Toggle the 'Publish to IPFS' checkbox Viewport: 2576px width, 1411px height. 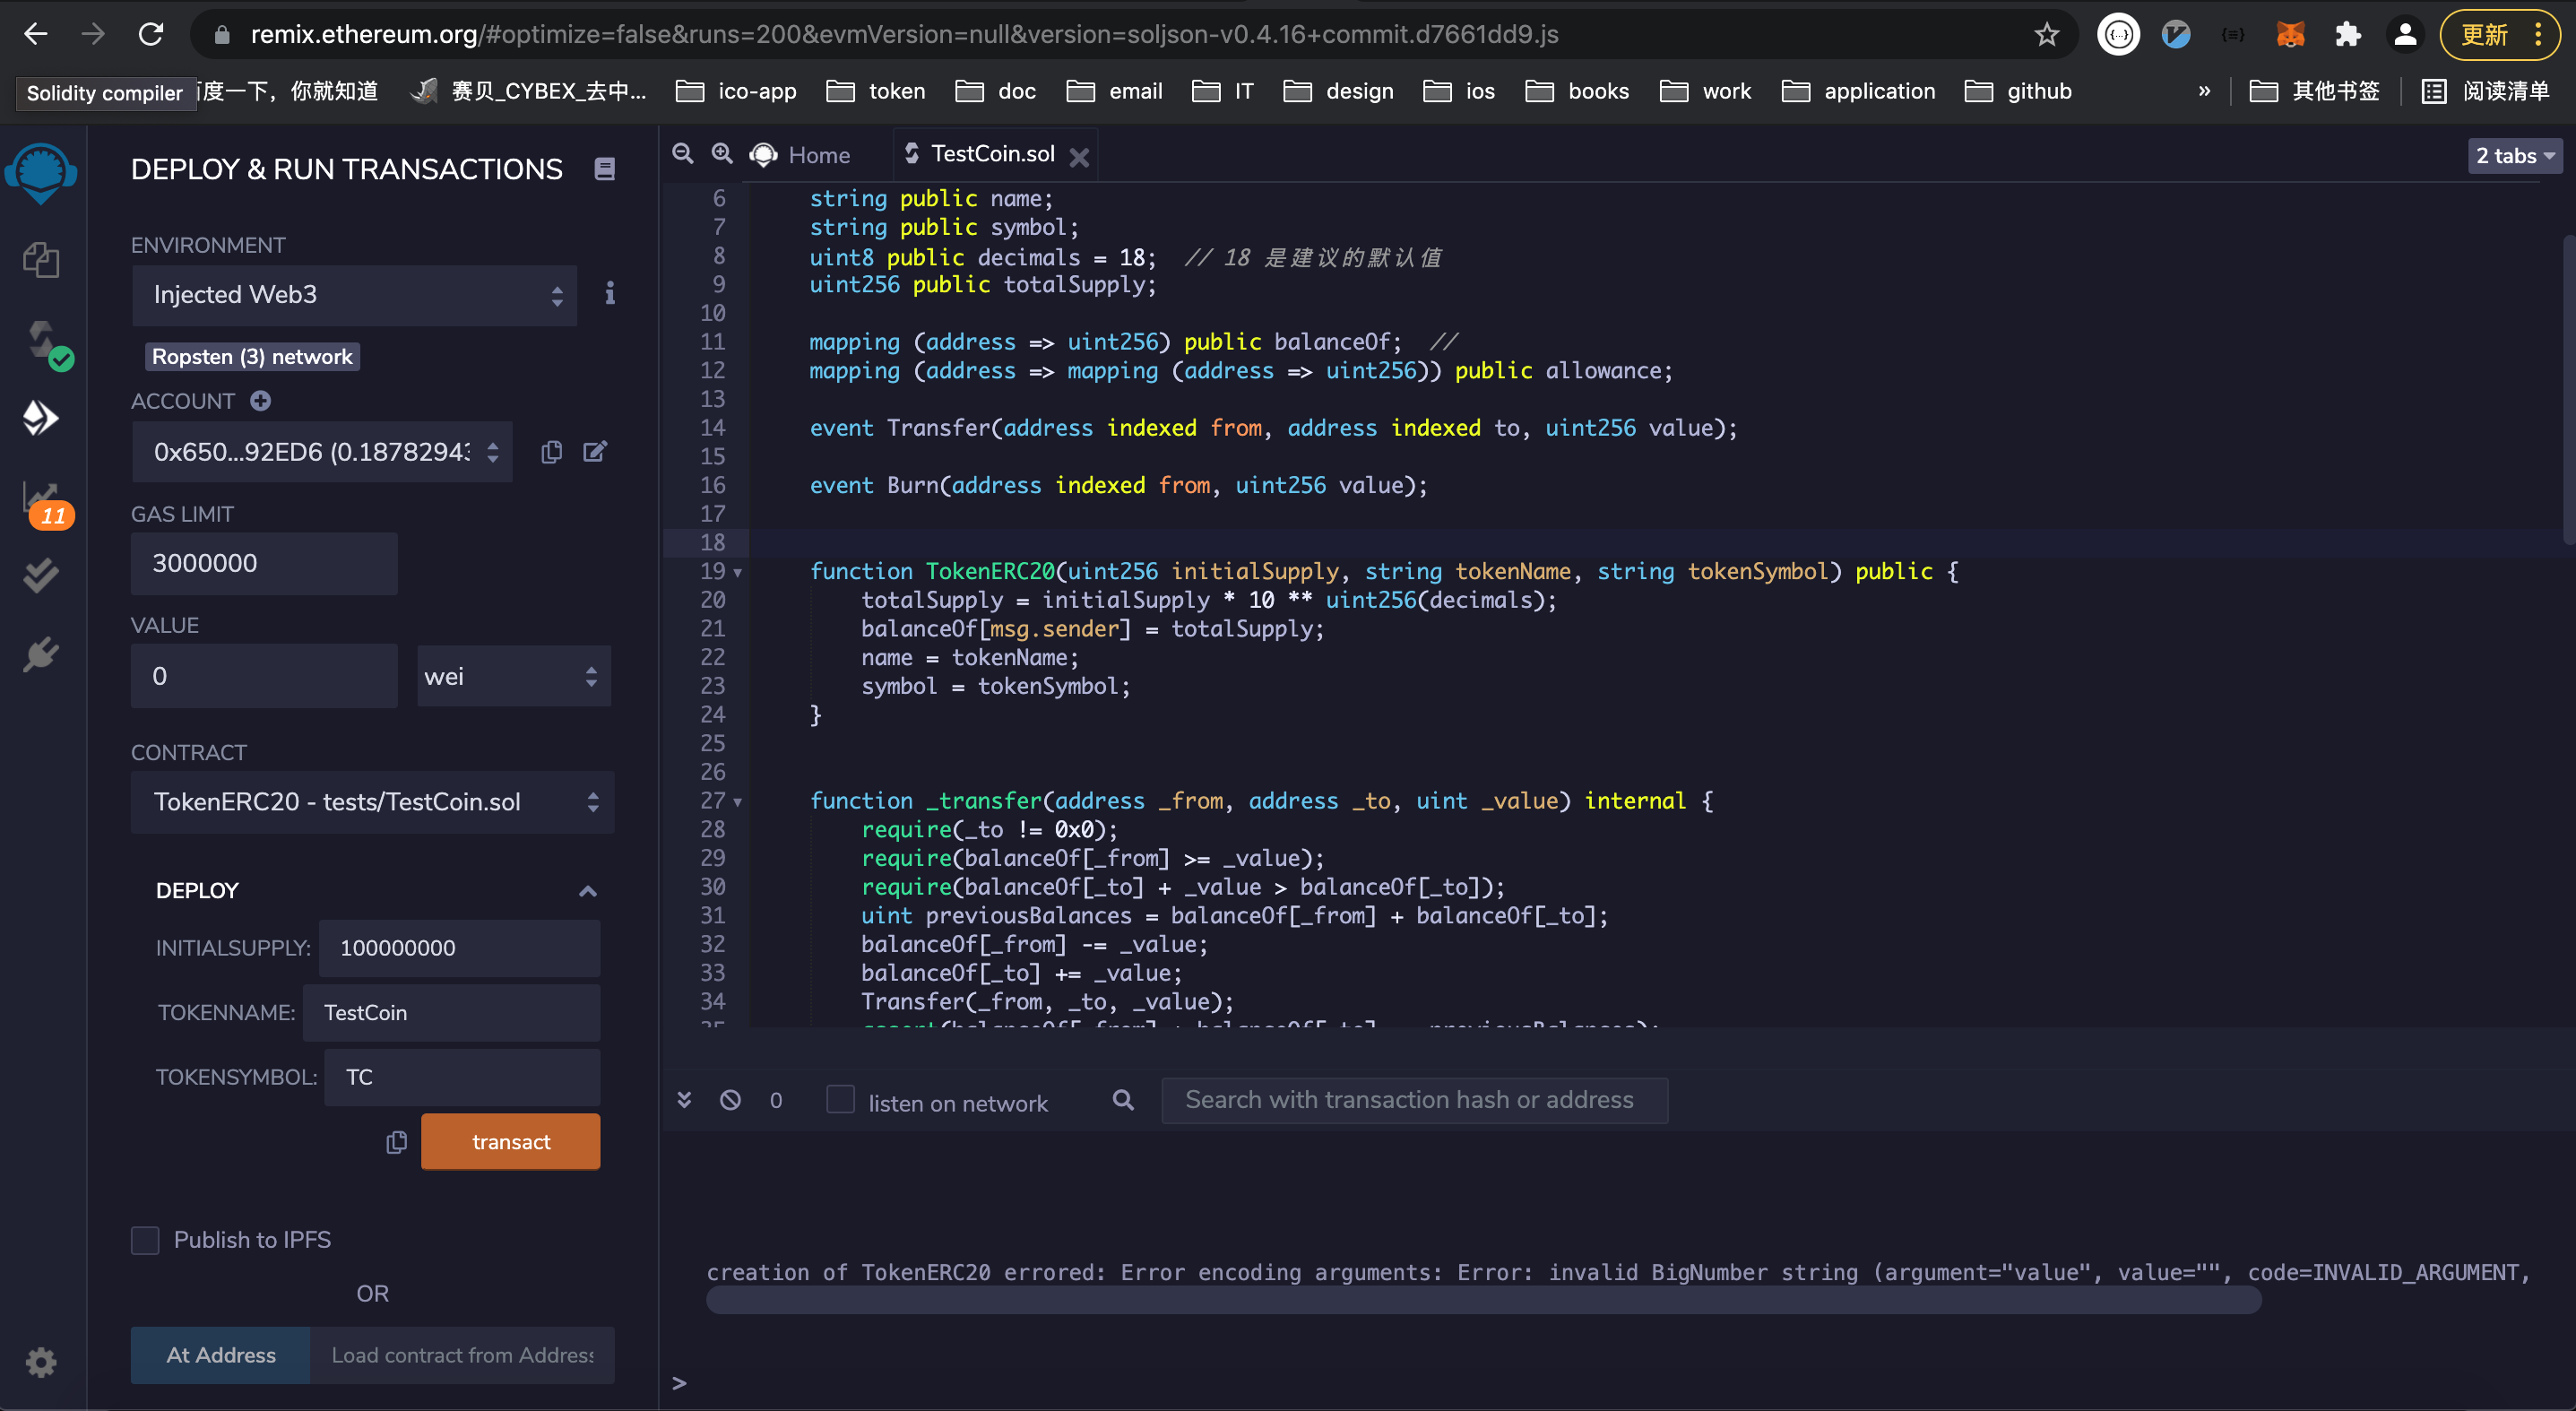(x=144, y=1239)
